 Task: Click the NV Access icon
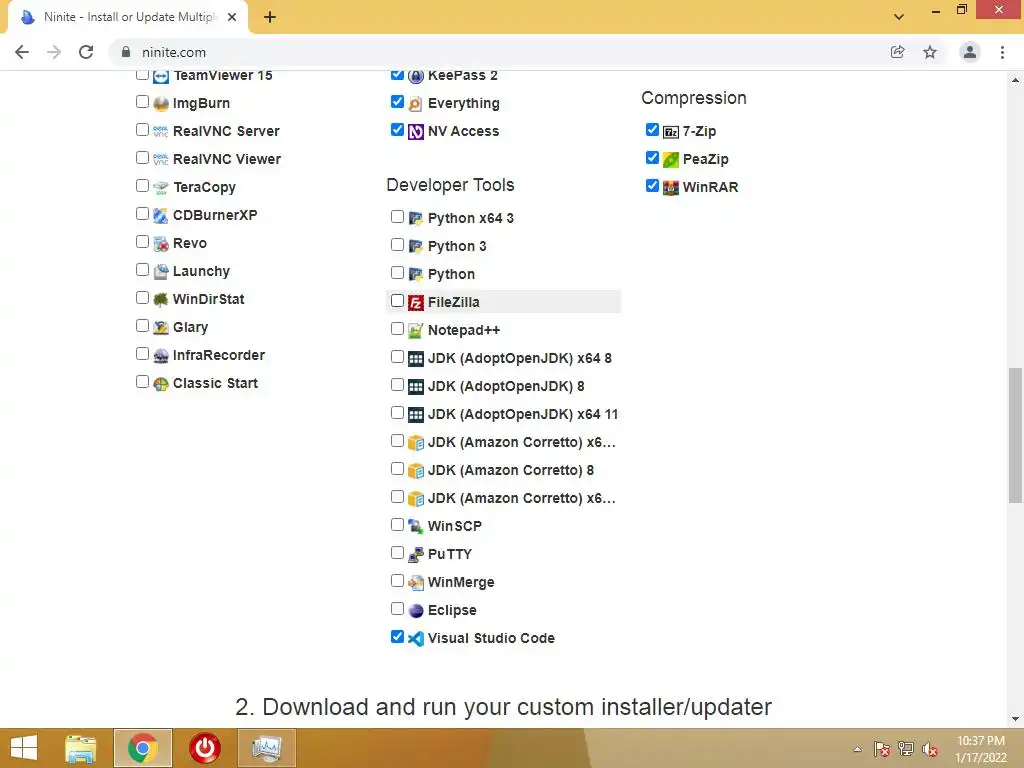click(415, 132)
